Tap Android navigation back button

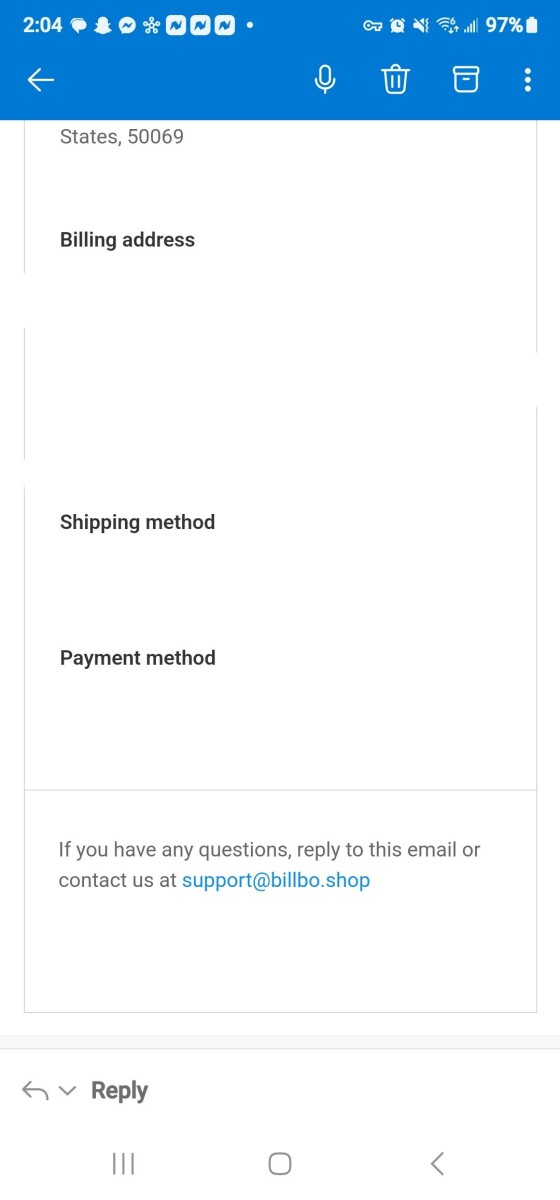tap(437, 1163)
